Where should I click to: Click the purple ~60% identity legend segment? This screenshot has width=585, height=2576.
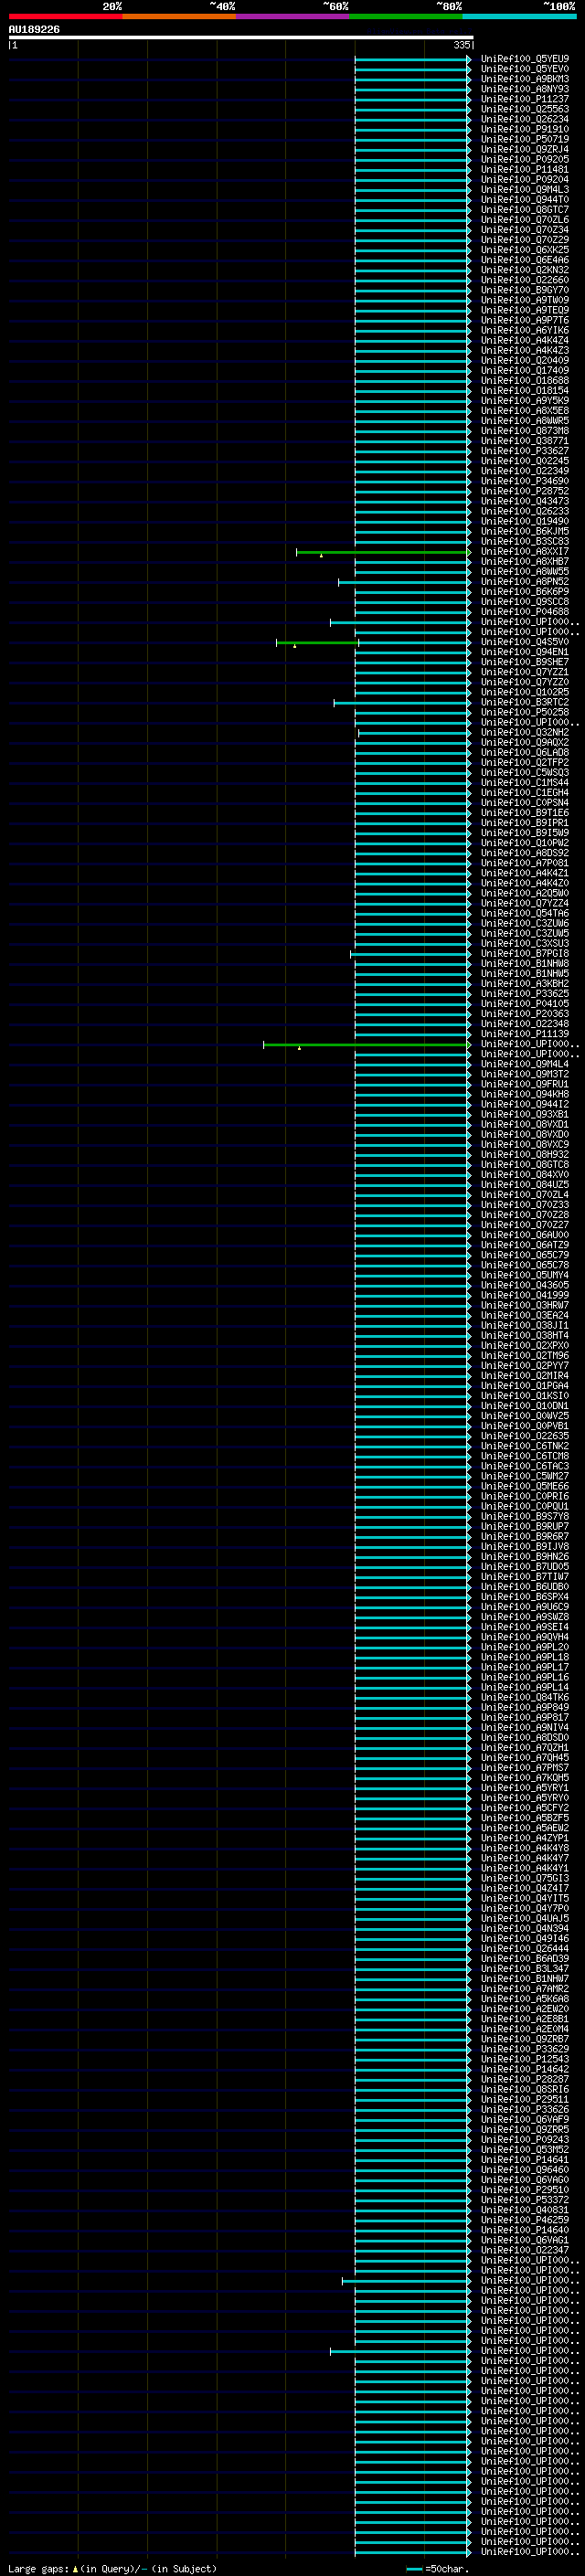coord(293,16)
